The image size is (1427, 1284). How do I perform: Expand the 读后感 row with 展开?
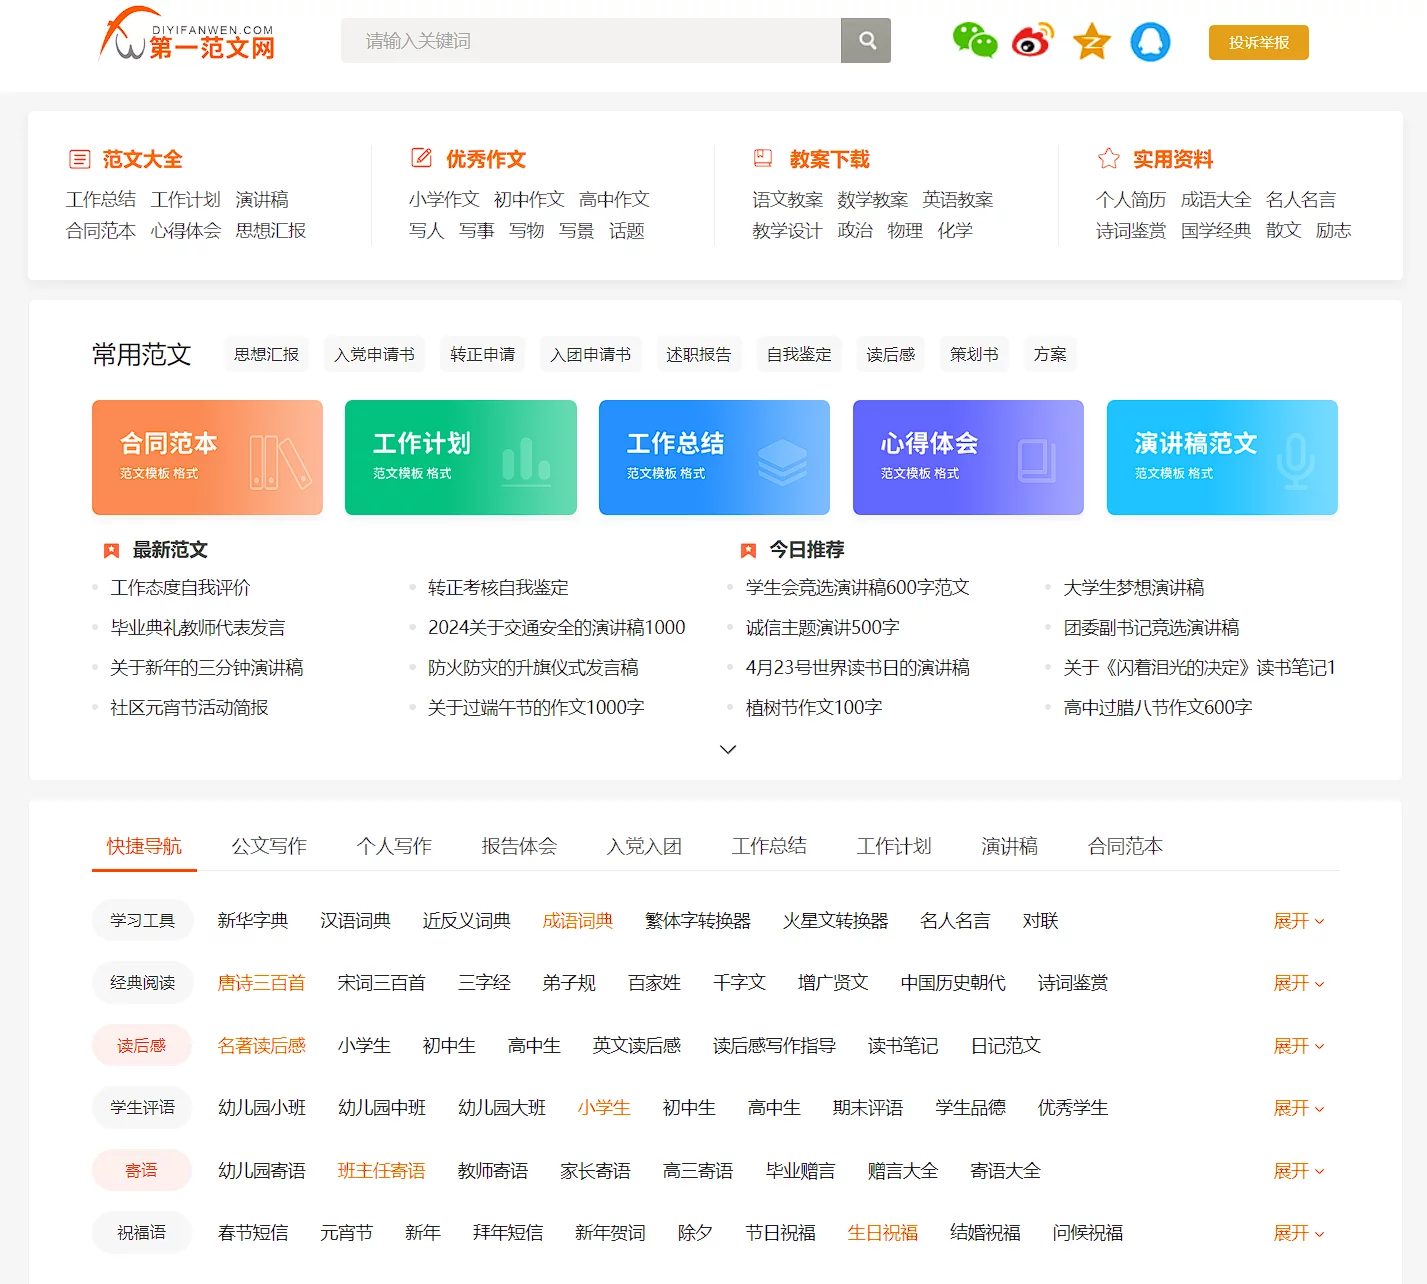coord(1297,1046)
